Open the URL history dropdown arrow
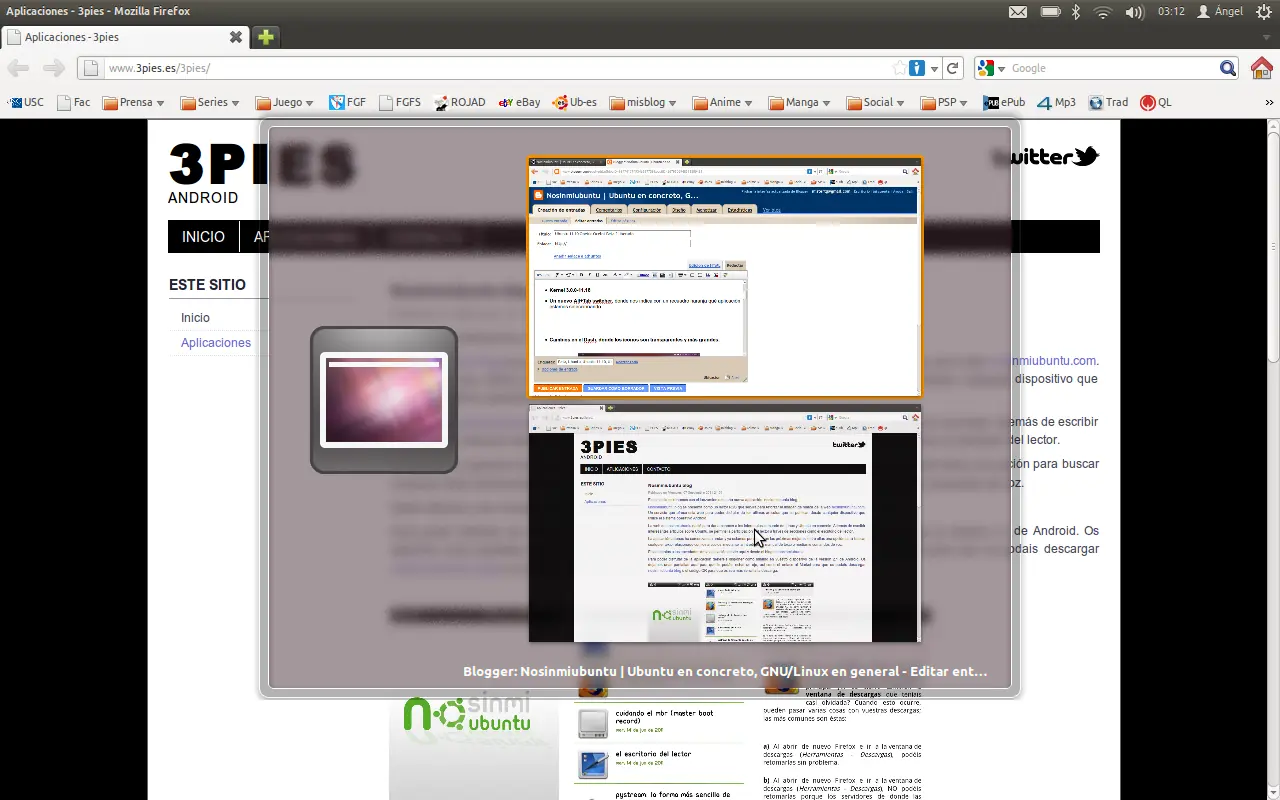The image size is (1280, 800). [934, 68]
